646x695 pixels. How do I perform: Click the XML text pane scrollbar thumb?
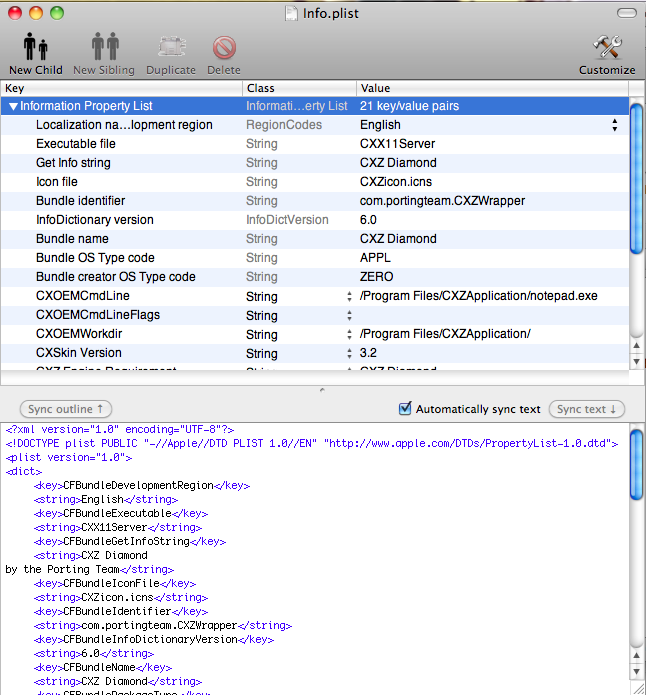point(637,465)
